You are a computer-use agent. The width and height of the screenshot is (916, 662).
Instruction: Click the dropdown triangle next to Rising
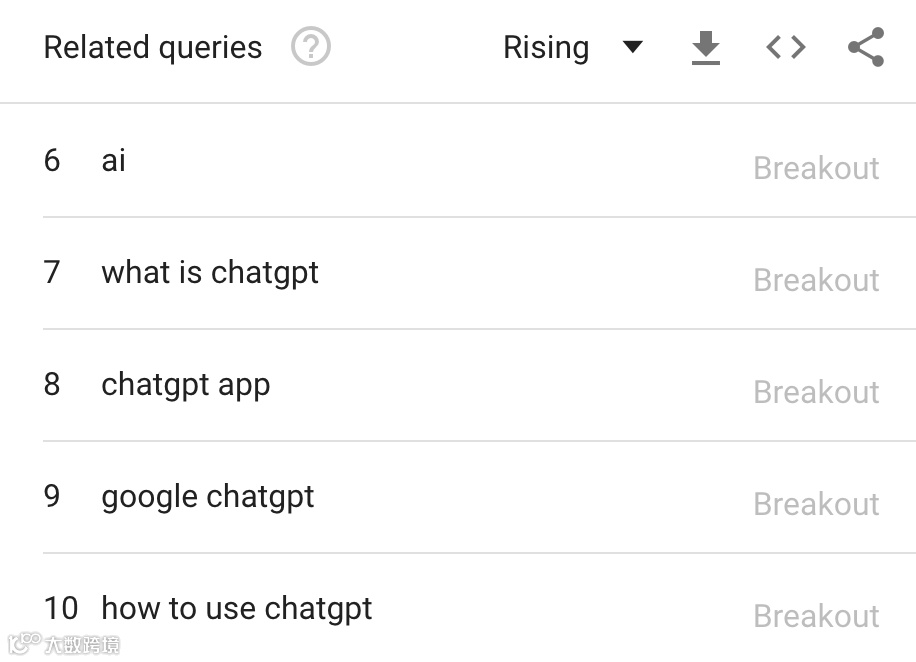[x=634, y=46]
